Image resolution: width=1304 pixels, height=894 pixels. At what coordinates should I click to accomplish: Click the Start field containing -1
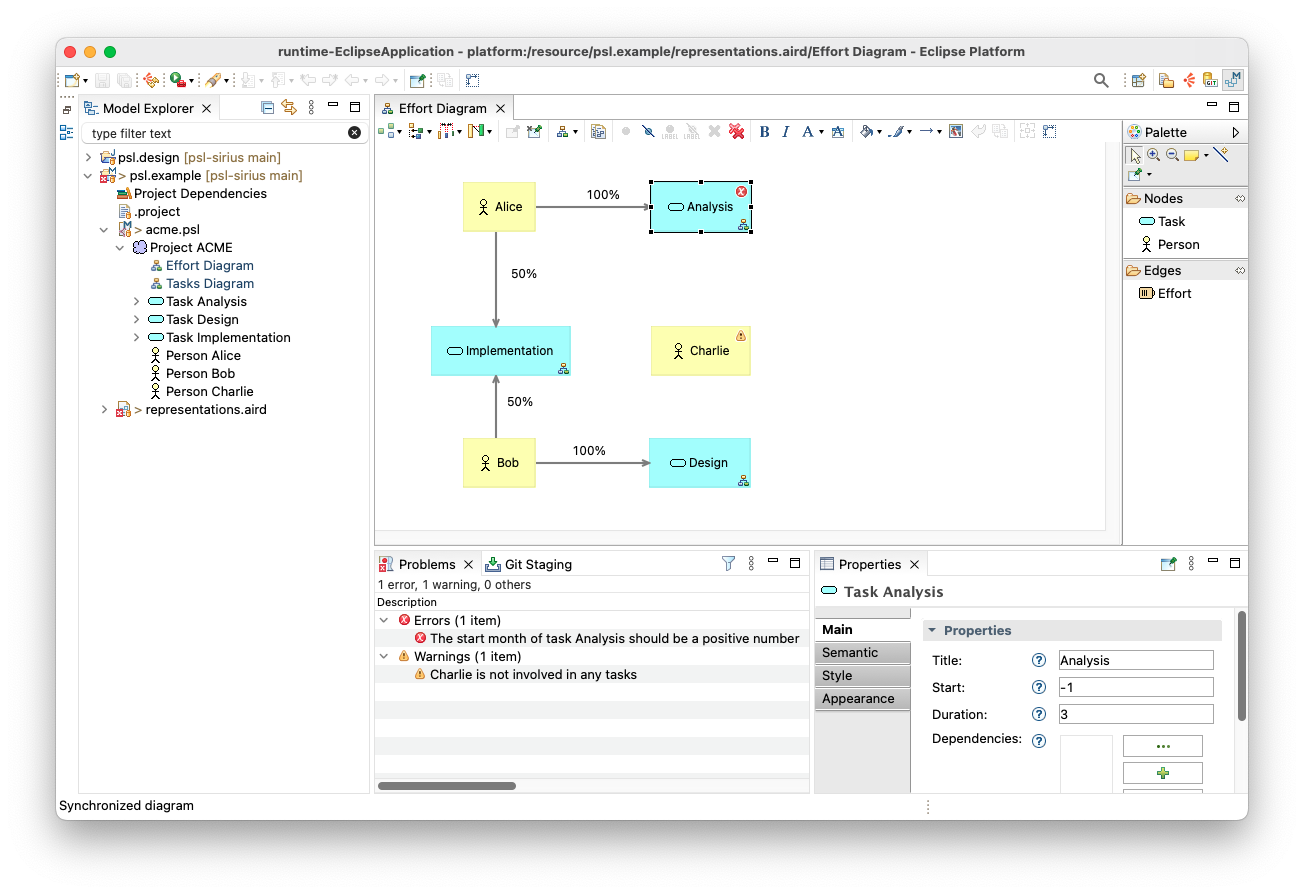1135,688
